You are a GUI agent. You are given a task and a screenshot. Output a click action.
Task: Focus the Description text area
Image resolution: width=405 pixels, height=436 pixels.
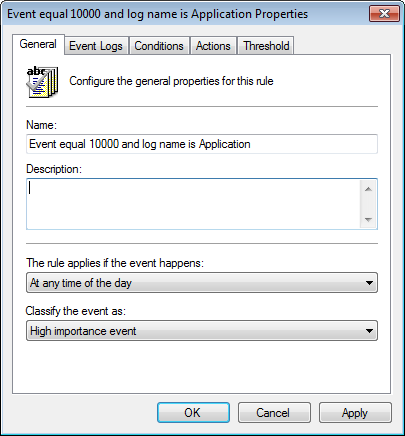[193, 204]
